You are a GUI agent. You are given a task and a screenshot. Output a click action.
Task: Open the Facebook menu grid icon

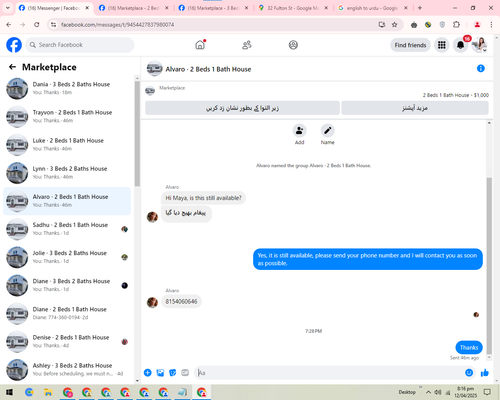coord(442,45)
